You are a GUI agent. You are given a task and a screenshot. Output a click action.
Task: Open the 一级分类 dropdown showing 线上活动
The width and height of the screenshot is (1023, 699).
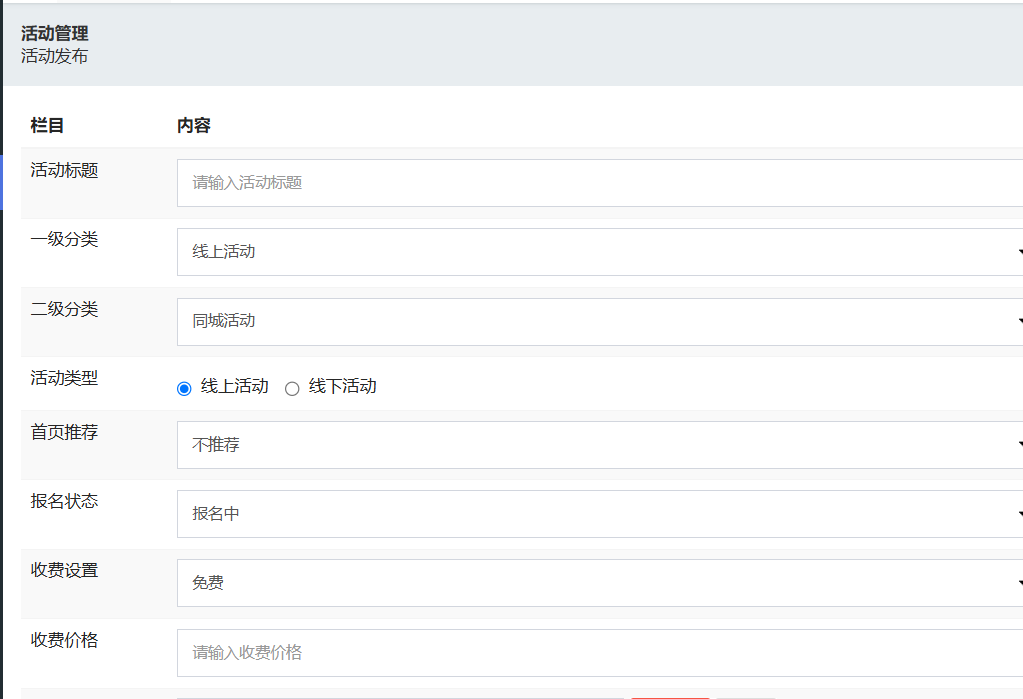click(600, 252)
